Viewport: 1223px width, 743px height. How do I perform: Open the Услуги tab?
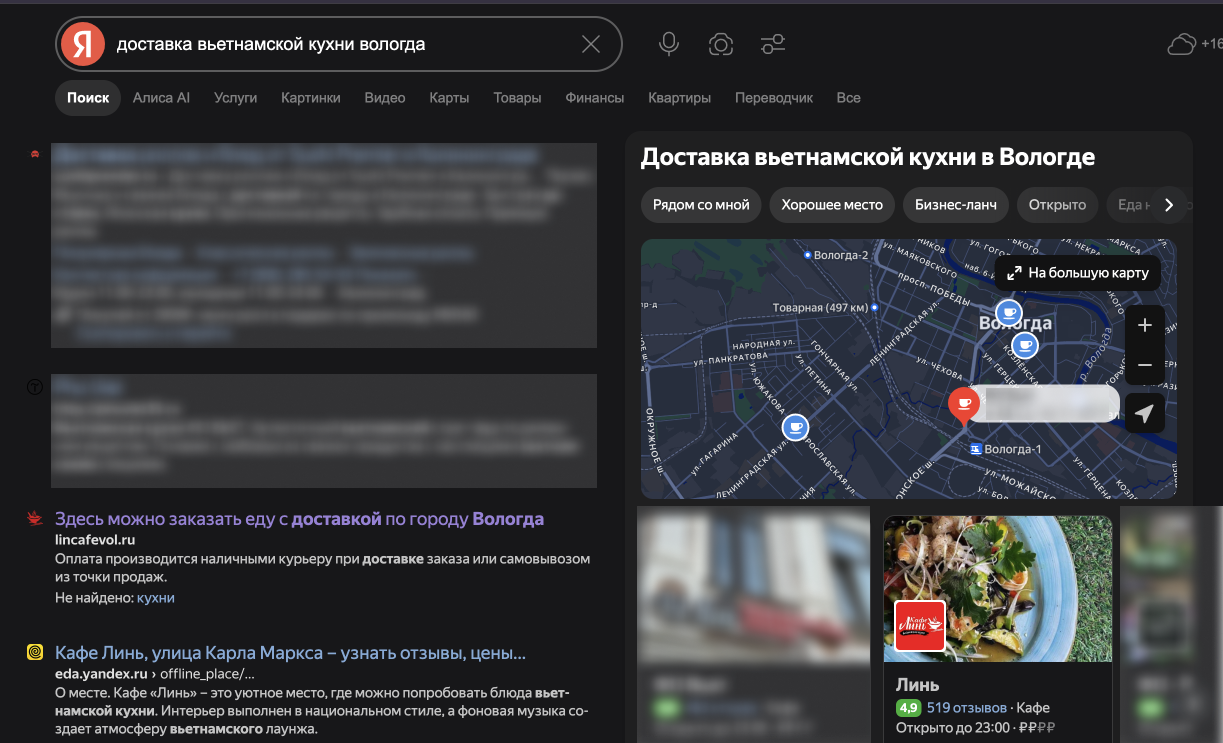235,98
